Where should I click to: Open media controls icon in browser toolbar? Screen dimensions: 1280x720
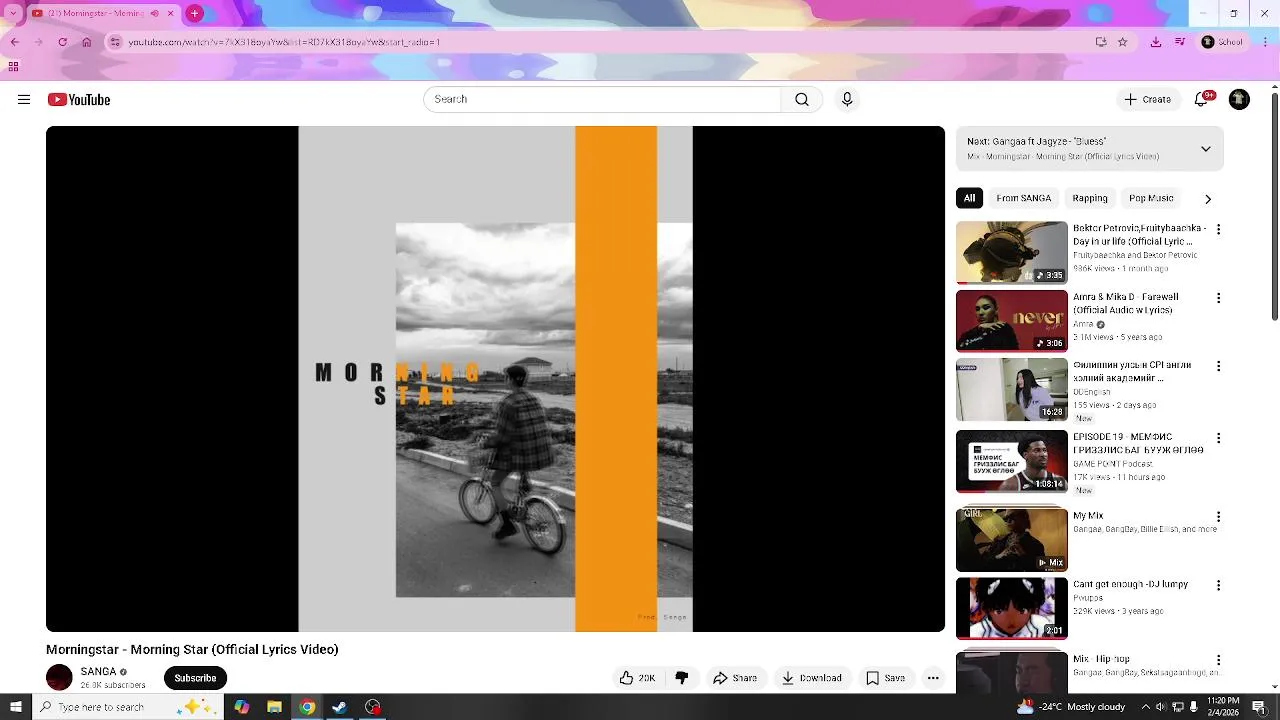[x=1180, y=42]
